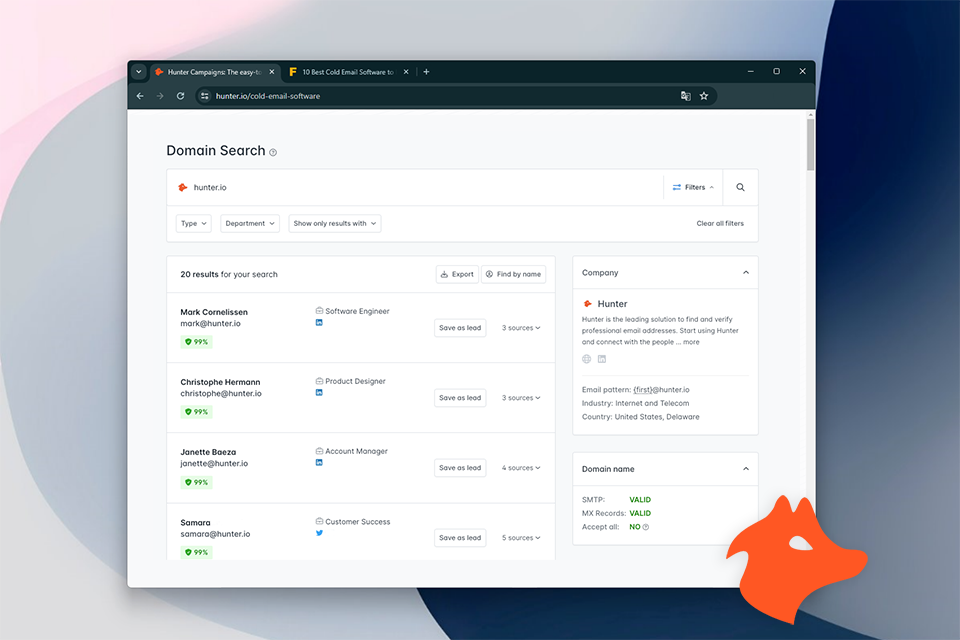Expand Samara's 5 sources
The width and height of the screenshot is (960, 640).
521,538
